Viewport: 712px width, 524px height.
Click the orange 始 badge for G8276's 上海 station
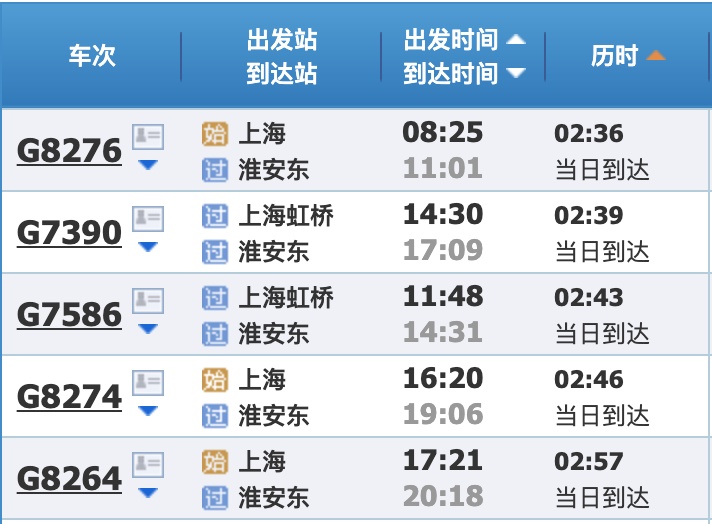click(x=215, y=134)
